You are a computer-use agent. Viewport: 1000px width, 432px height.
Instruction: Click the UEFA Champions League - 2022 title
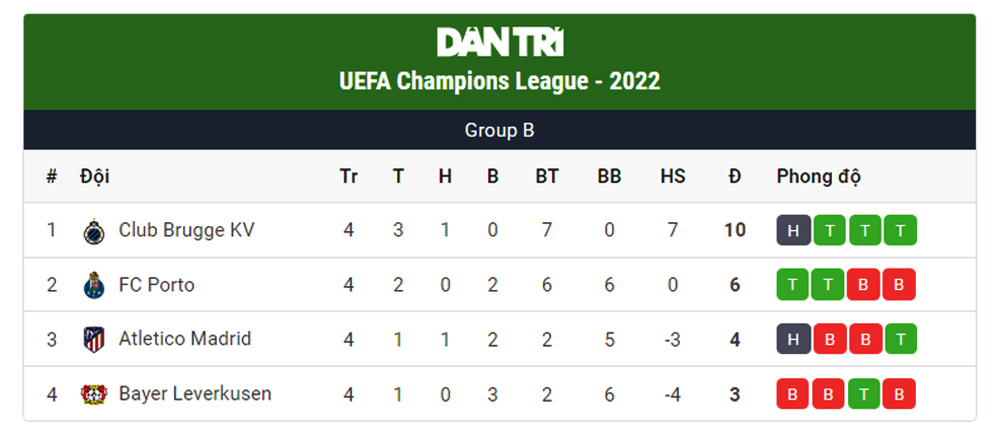pos(500,82)
